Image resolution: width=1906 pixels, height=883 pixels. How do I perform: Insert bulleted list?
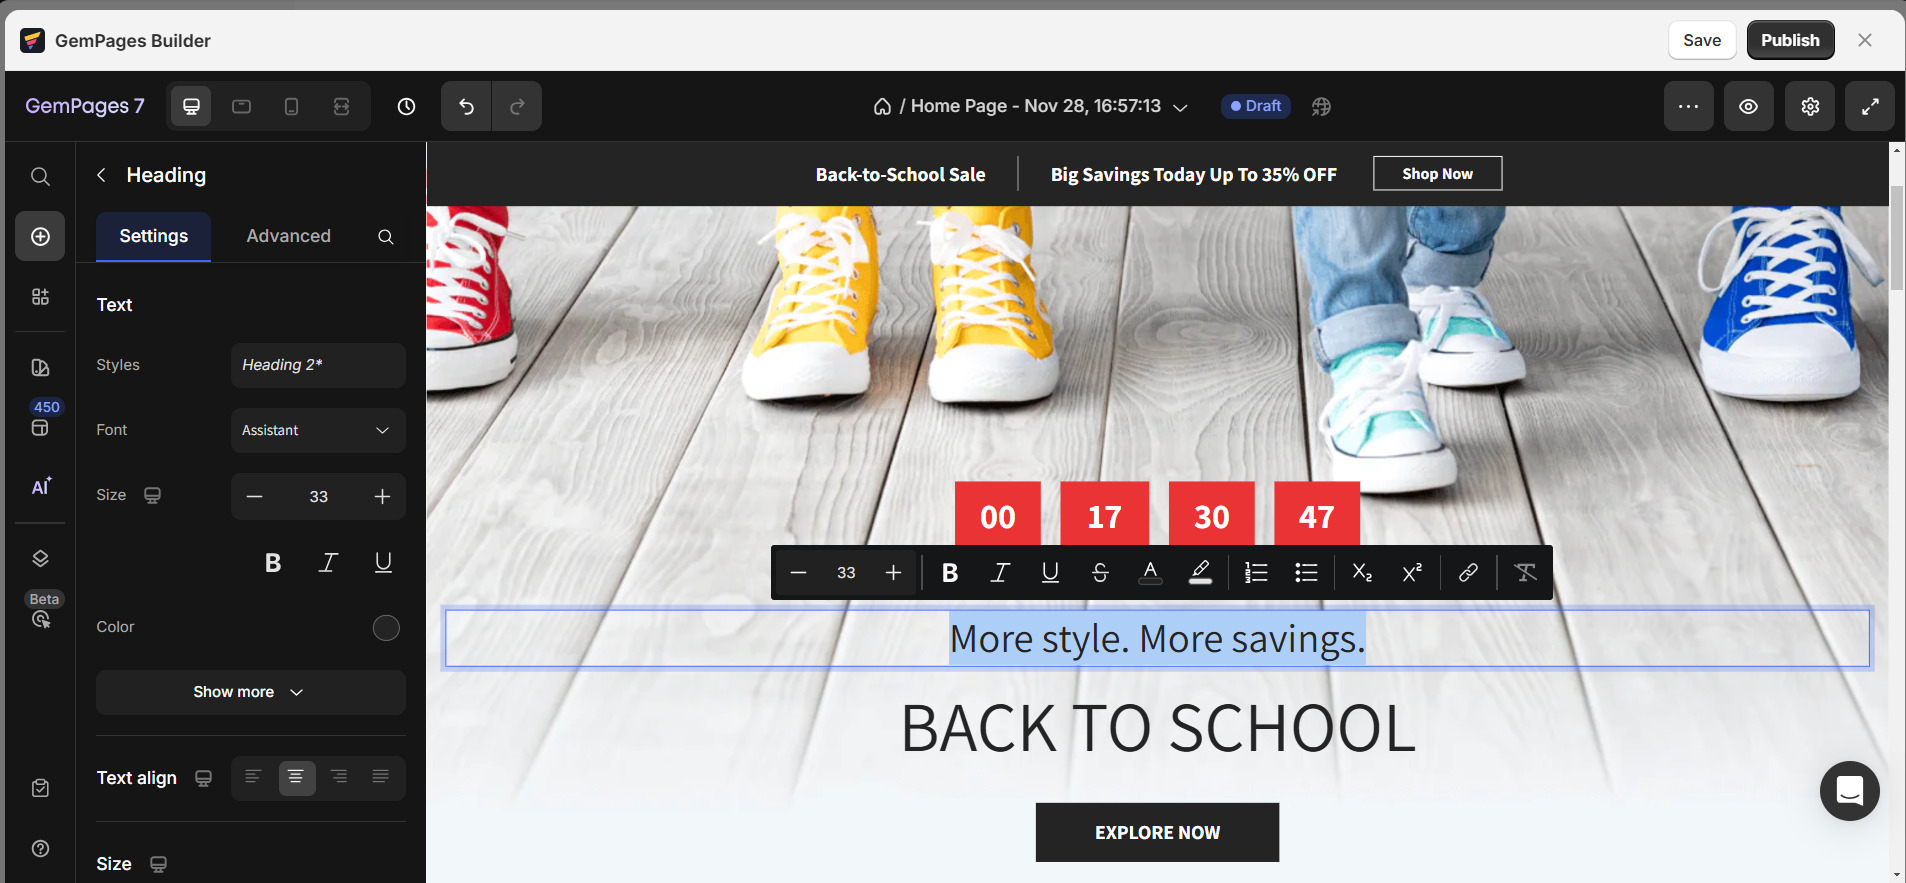tap(1306, 572)
